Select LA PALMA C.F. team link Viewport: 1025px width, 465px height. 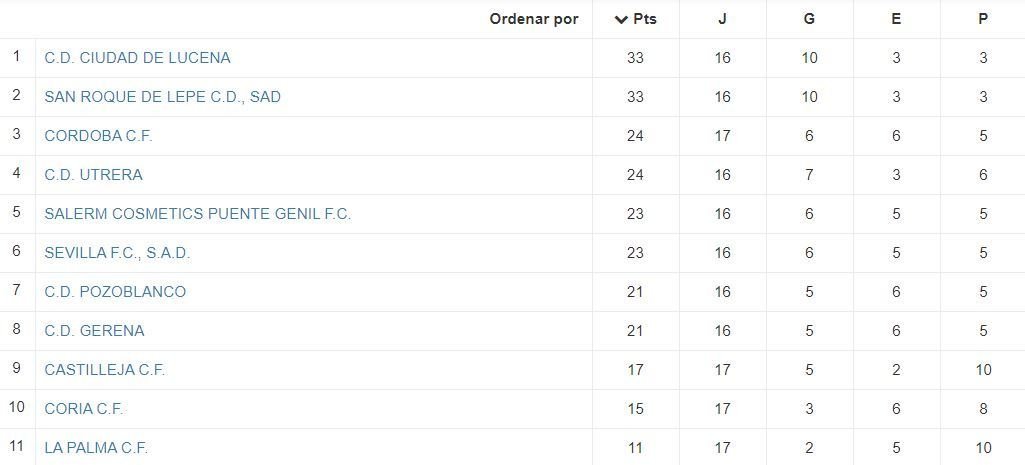tap(97, 448)
